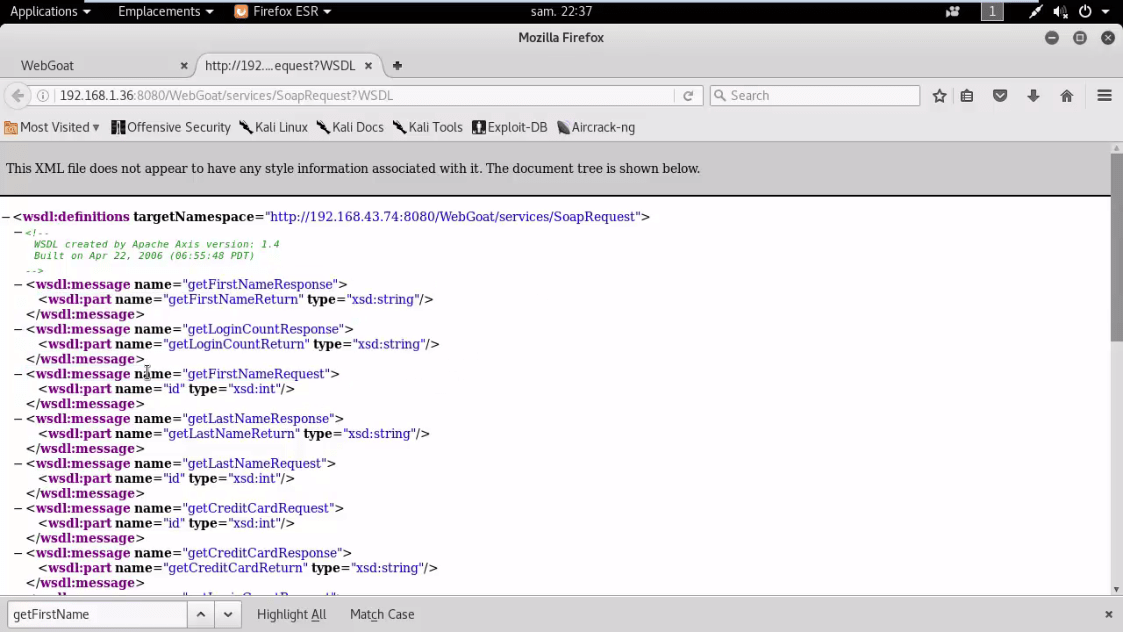Collapse the getFirstNameRequest message node

click(x=19, y=374)
